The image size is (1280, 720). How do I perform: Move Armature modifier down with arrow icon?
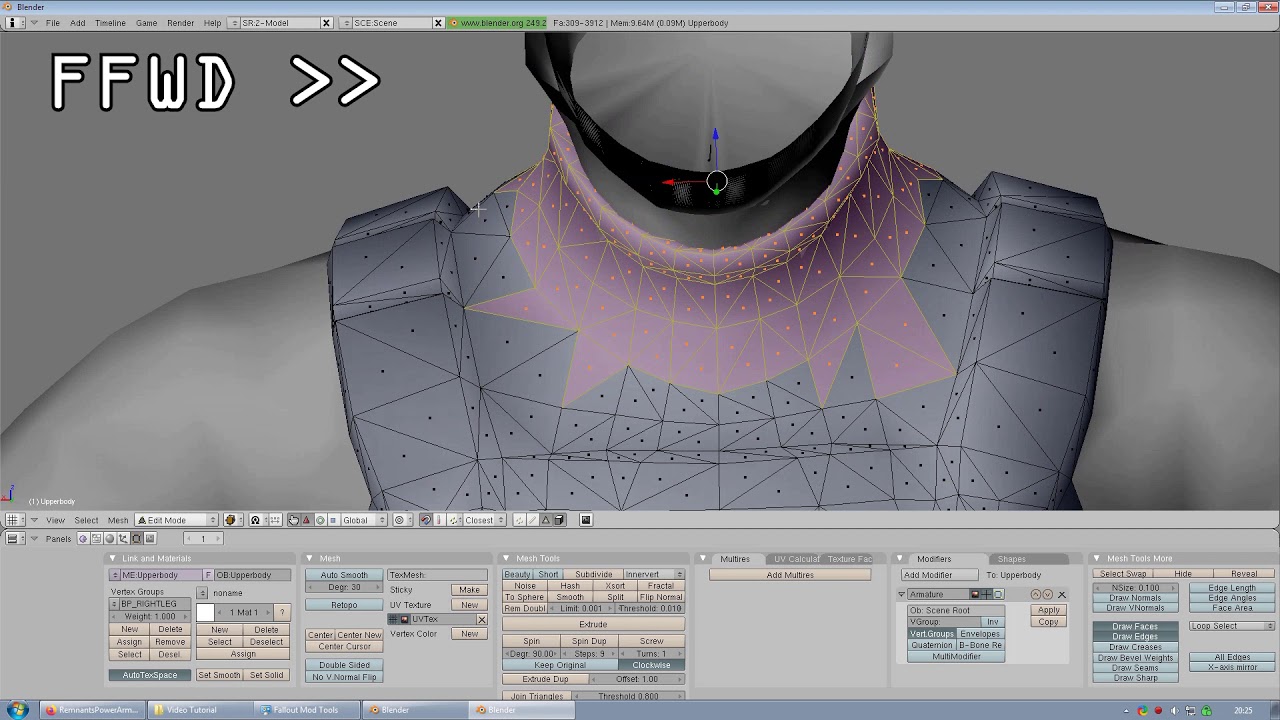pos(1047,594)
